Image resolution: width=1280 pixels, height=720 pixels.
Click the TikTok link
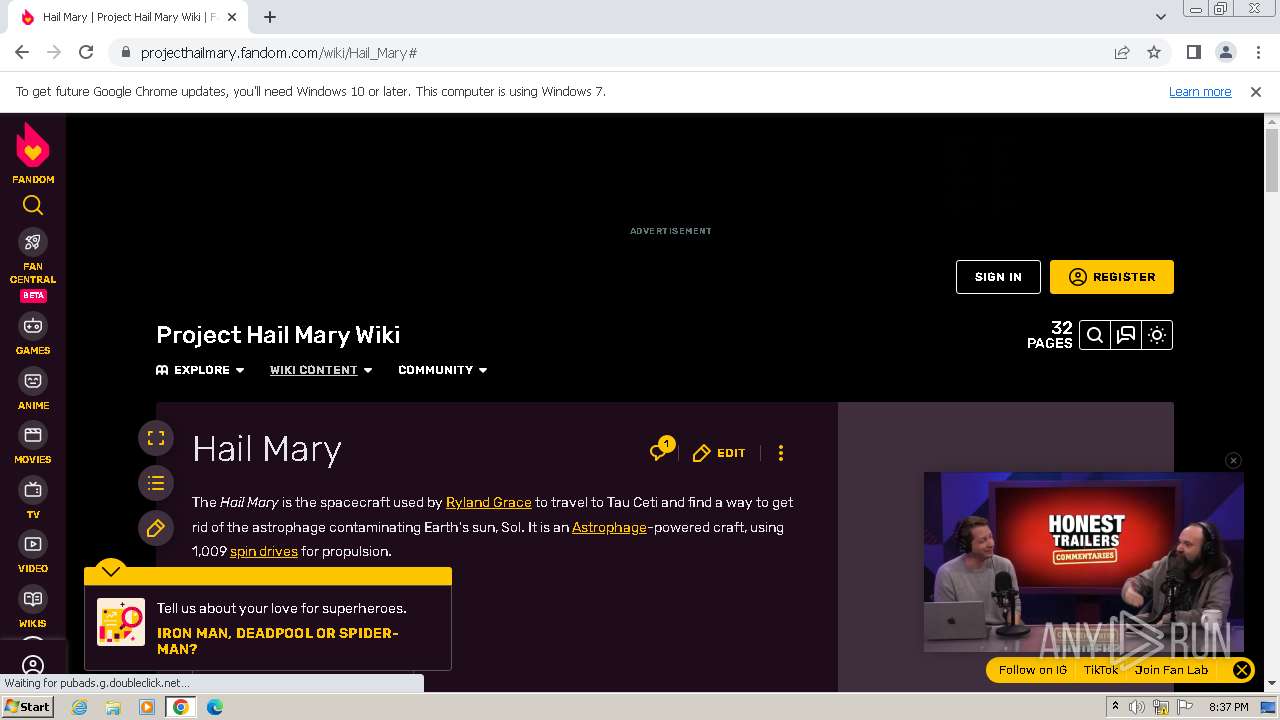click(x=1101, y=670)
